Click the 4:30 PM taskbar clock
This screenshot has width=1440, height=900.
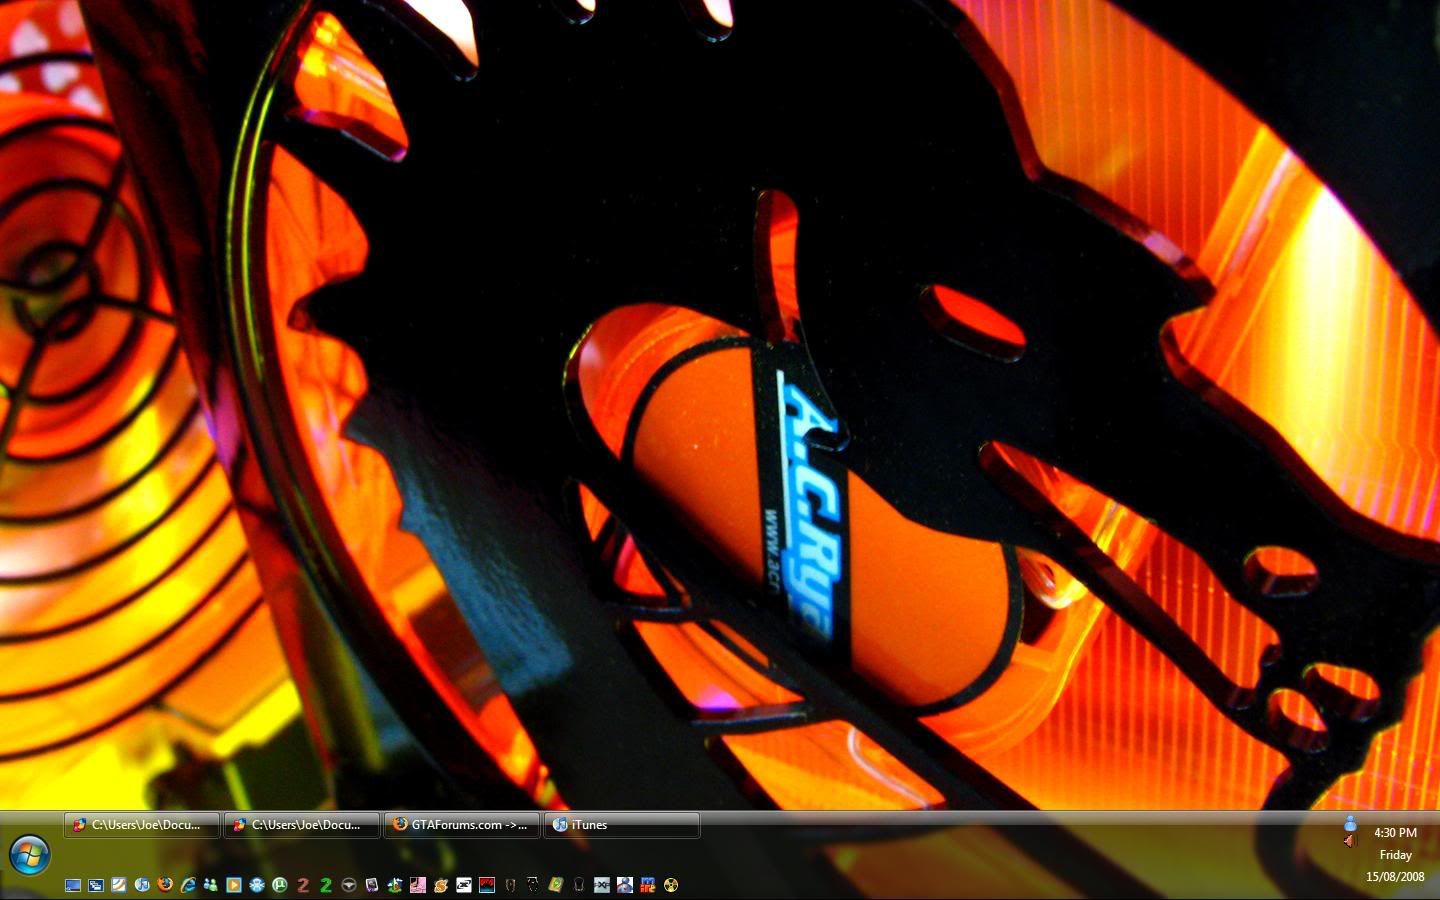point(1395,832)
